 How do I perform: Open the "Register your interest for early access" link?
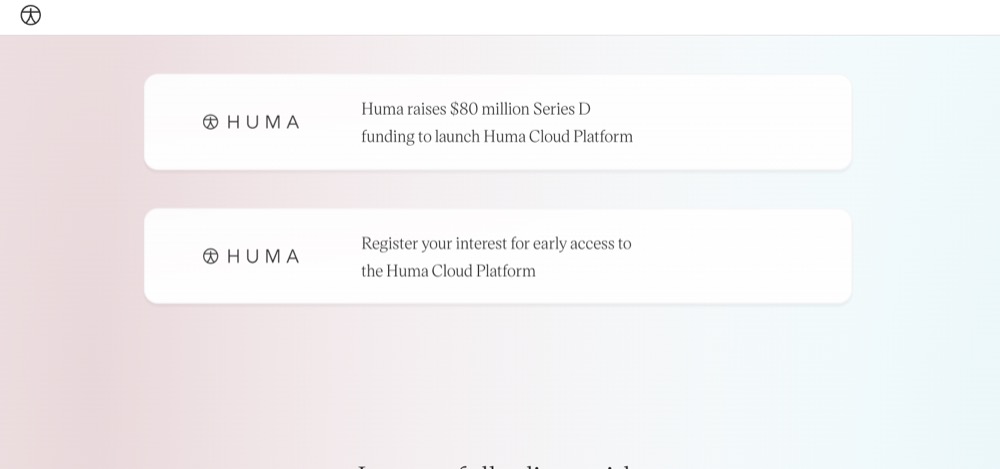coord(496,244)
